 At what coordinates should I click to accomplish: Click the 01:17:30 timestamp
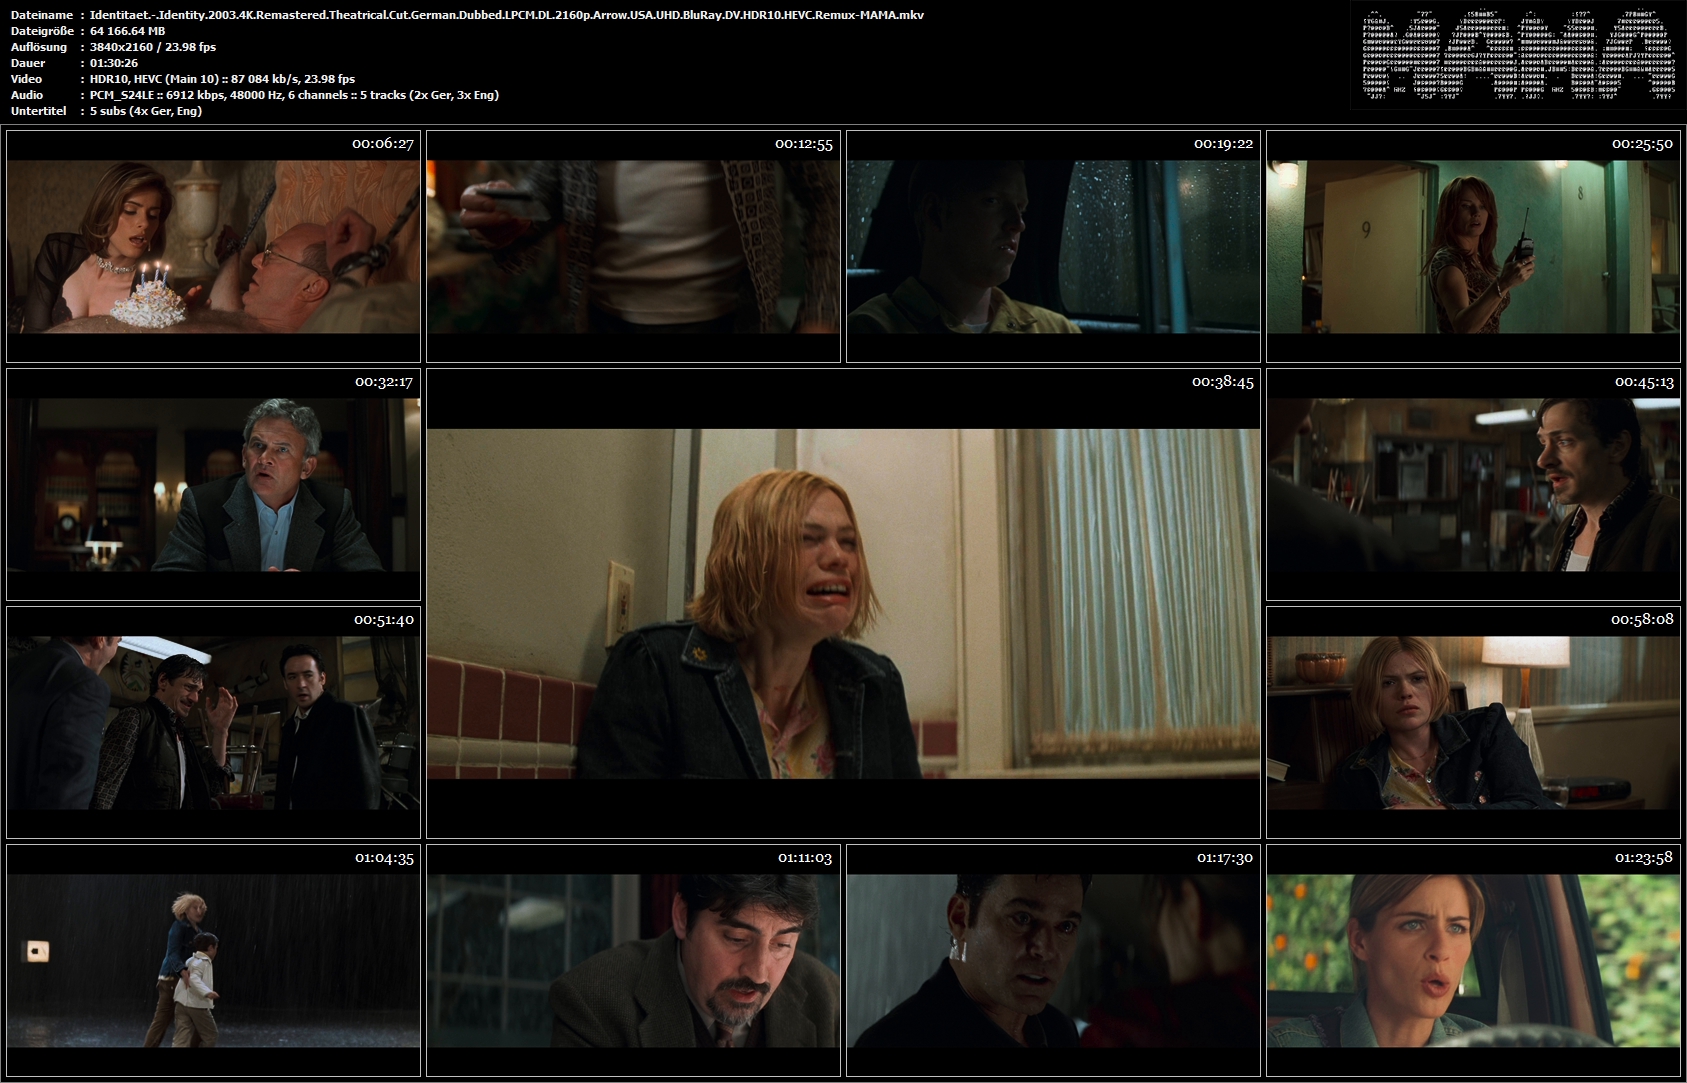[1225, 858]
